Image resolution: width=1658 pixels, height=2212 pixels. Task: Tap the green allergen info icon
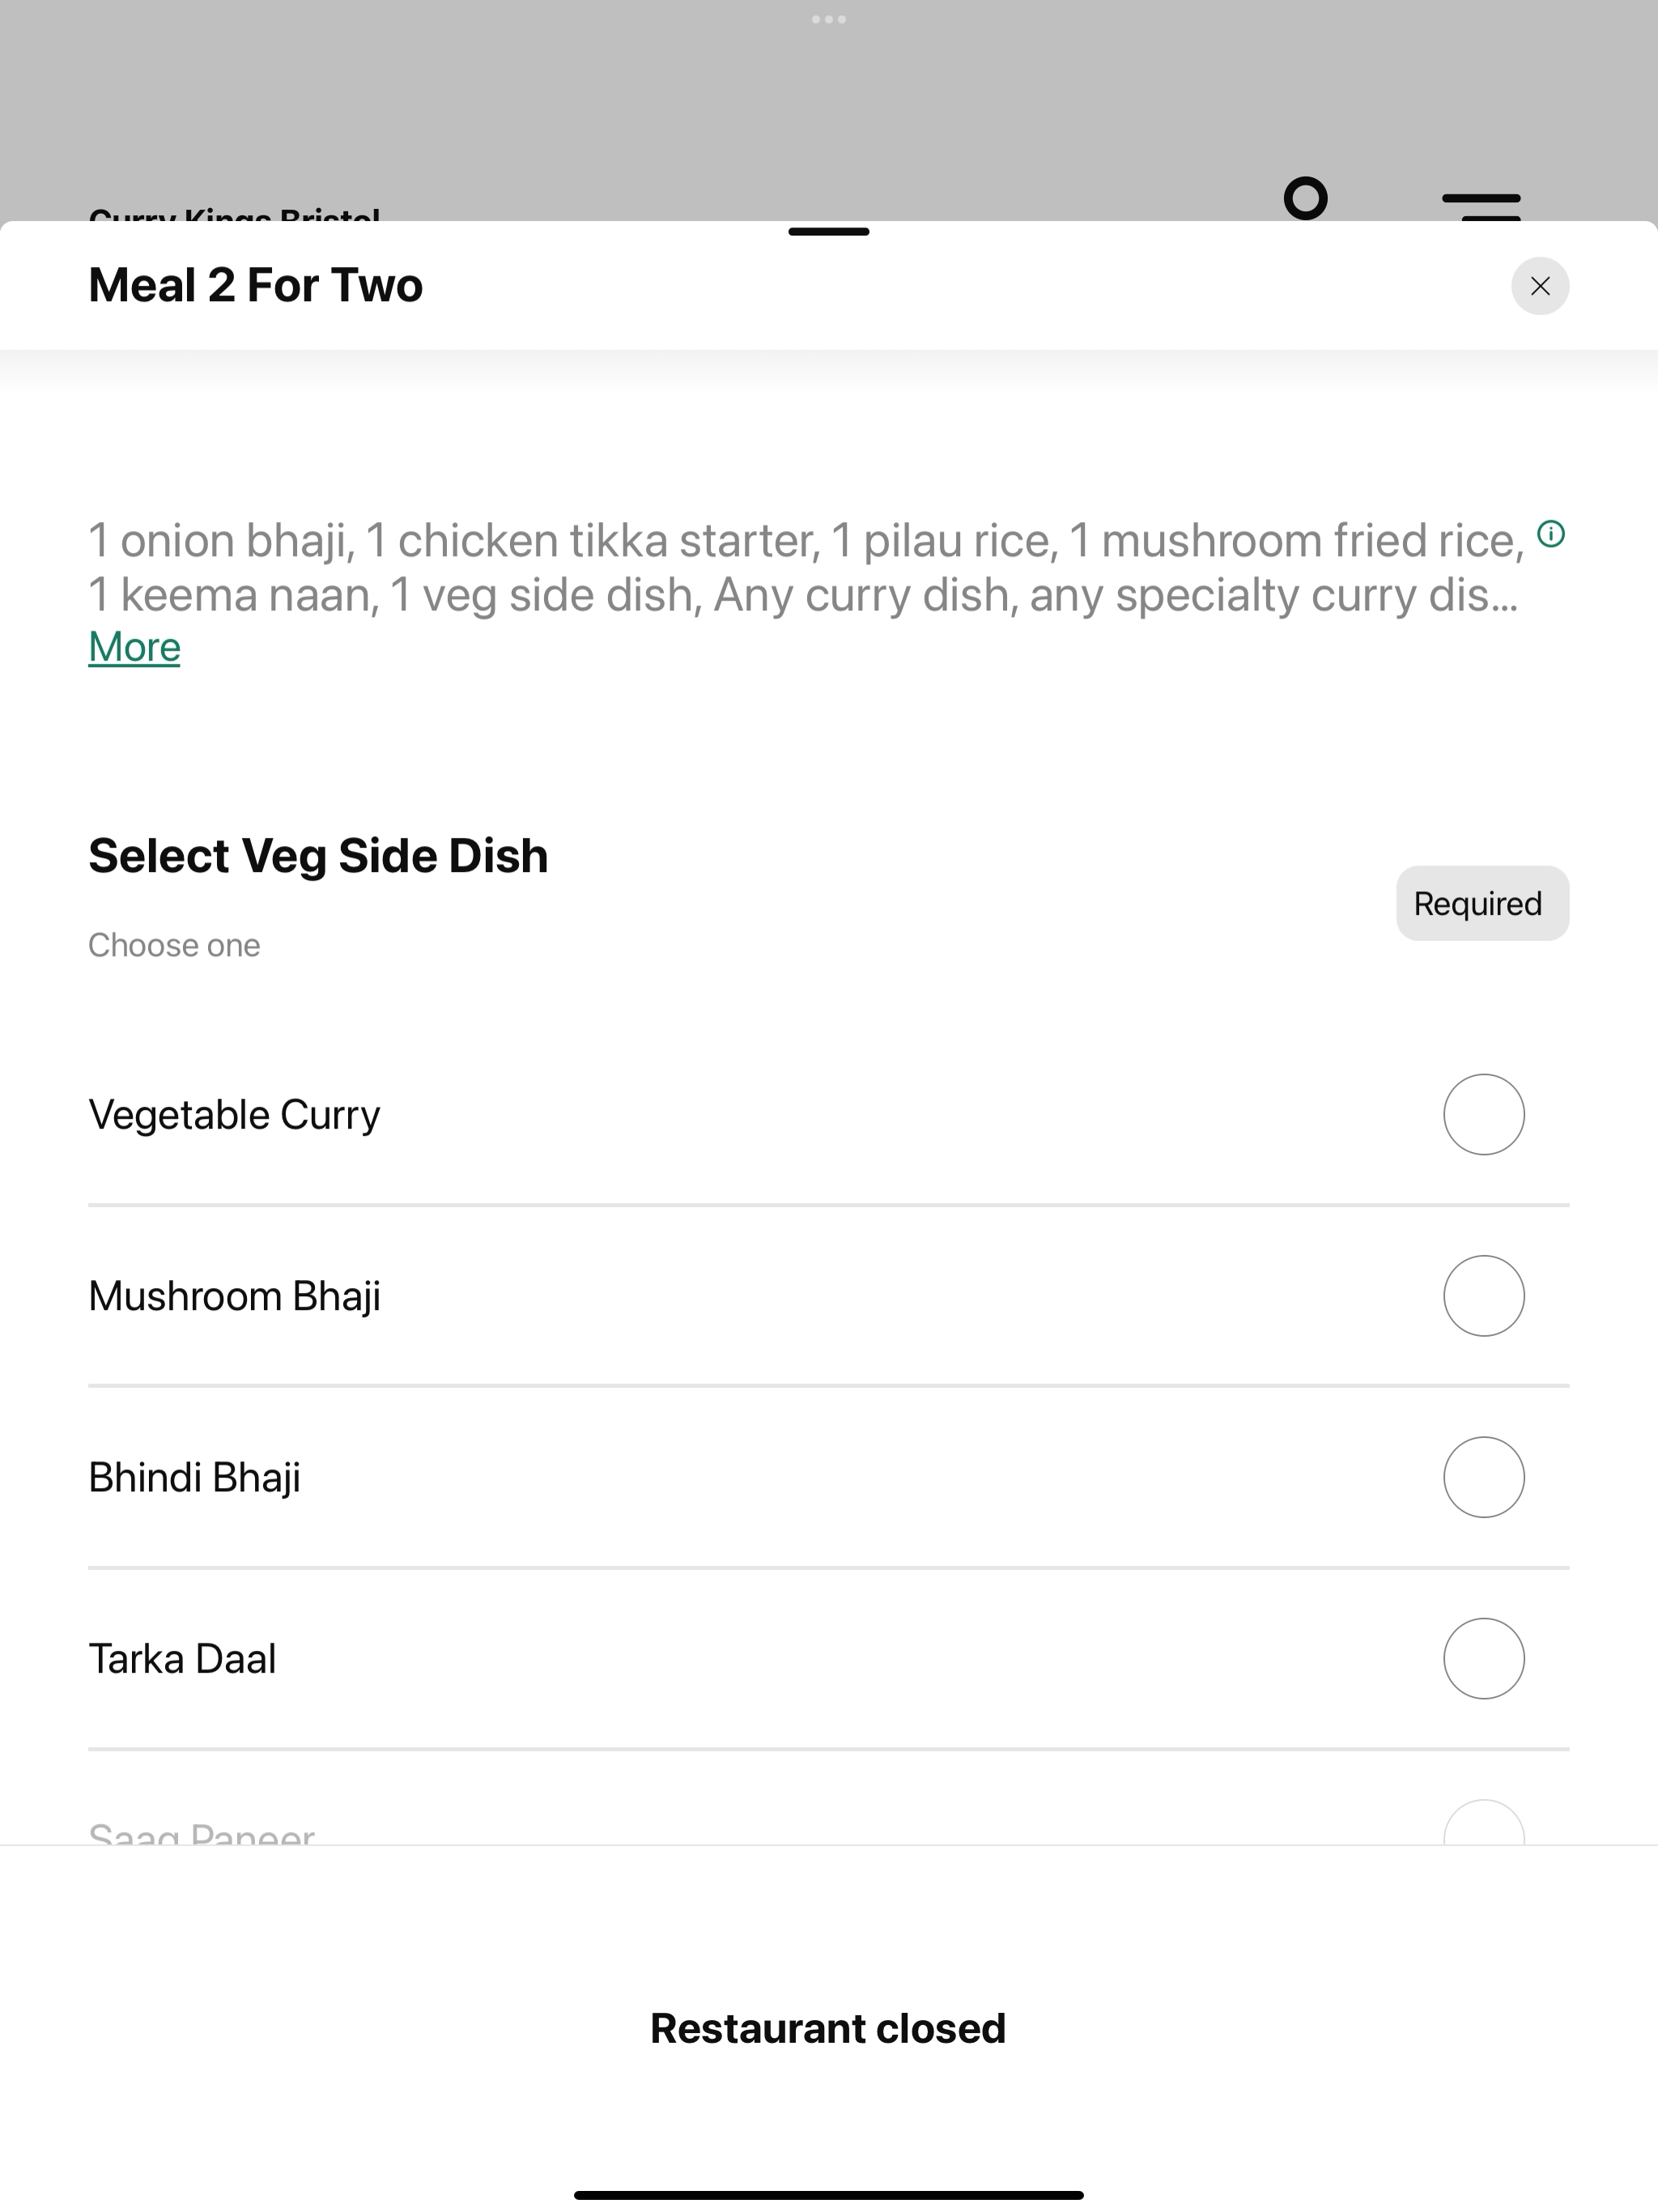point(1550,534)
